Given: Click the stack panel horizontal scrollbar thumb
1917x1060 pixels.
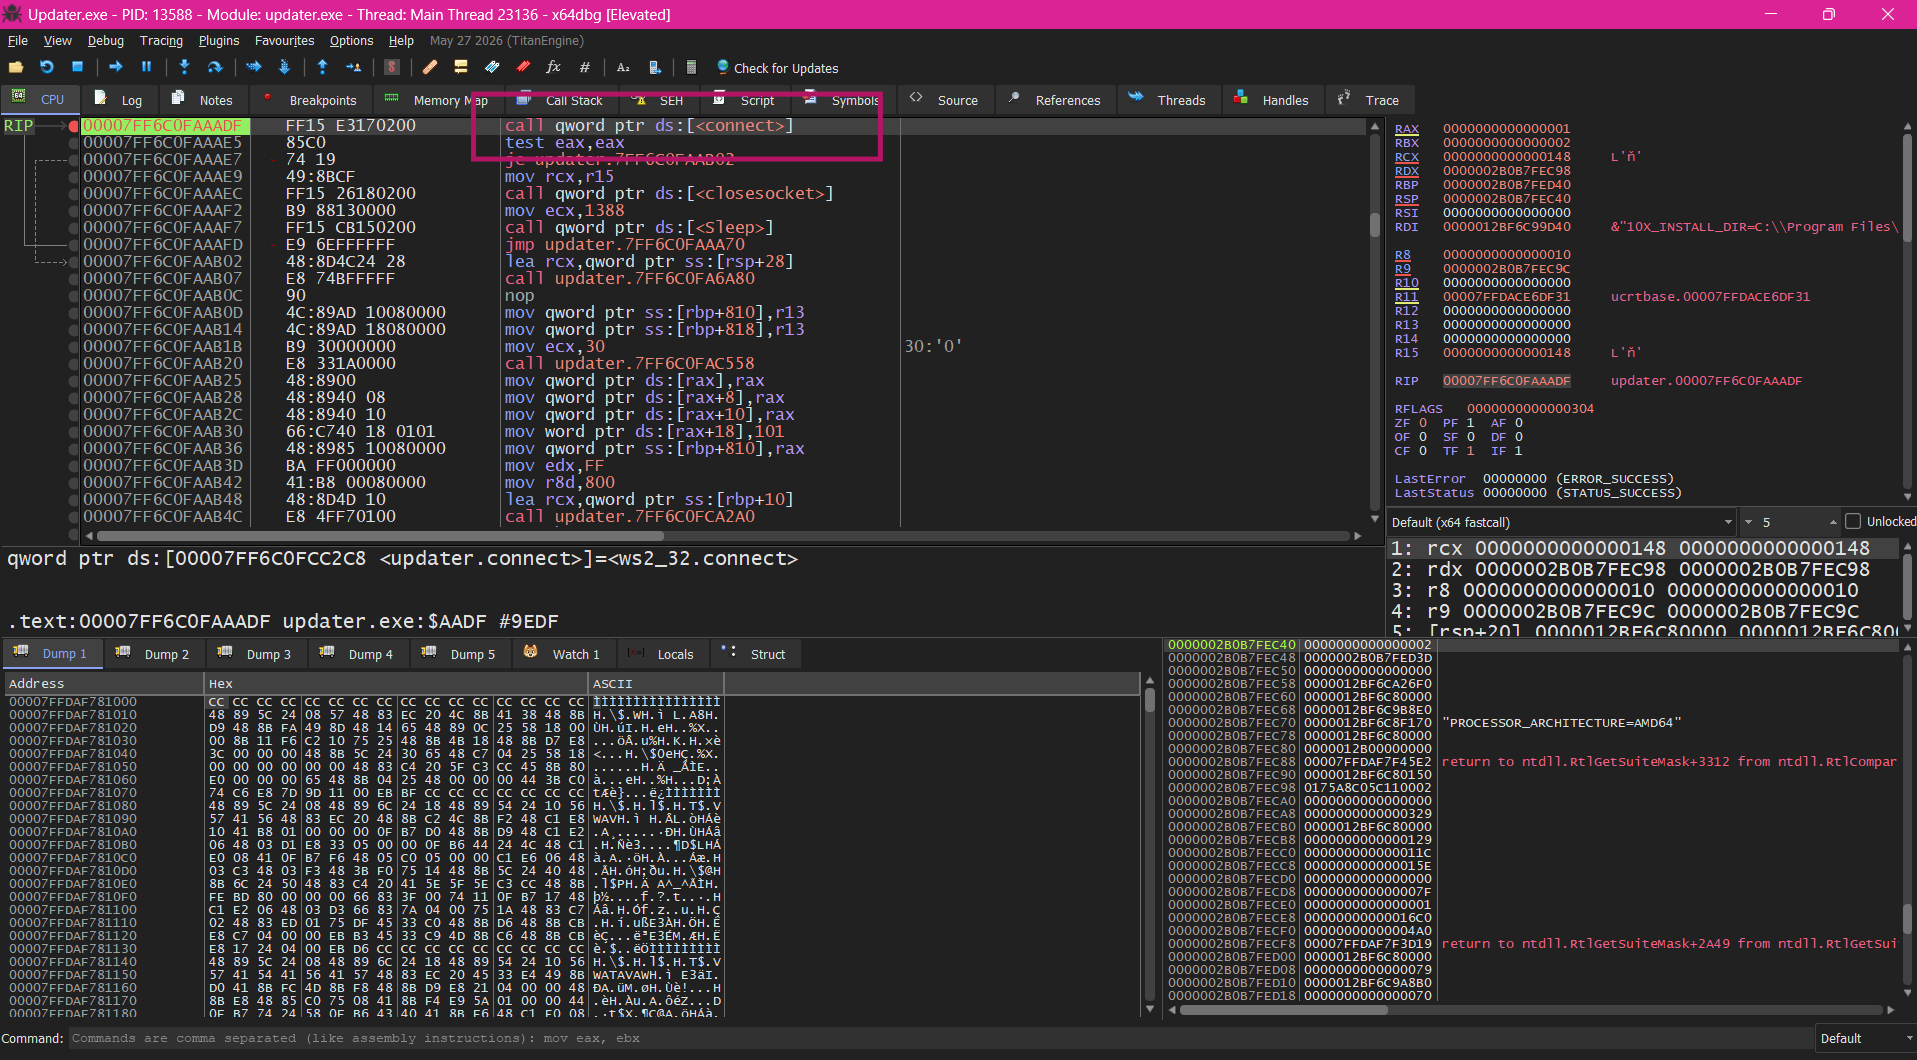Looking at the screenshot, I should click(x=1283, y=1010).
